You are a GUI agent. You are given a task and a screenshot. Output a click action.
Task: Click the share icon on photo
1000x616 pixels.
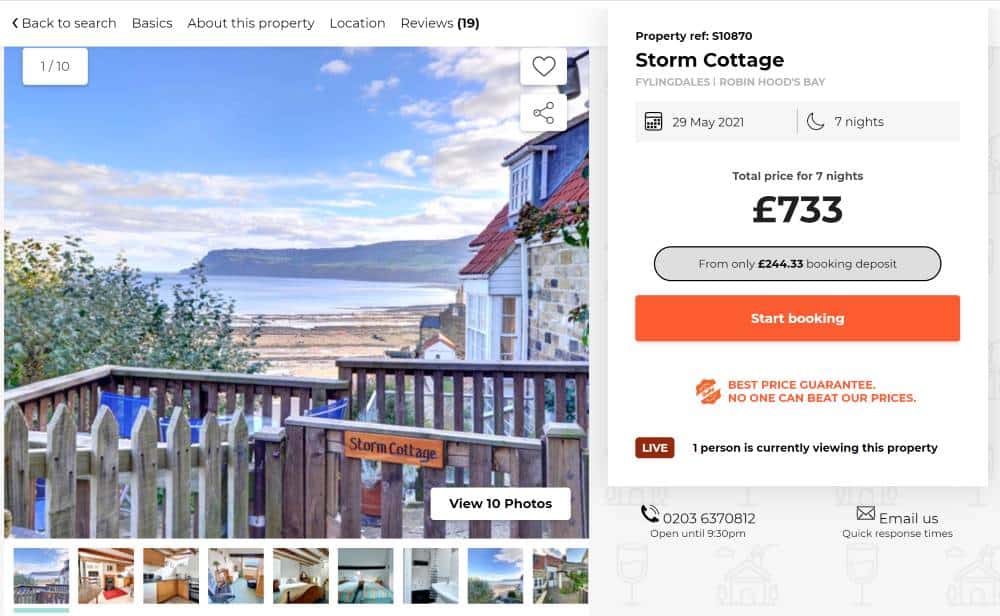pos(543,113)
